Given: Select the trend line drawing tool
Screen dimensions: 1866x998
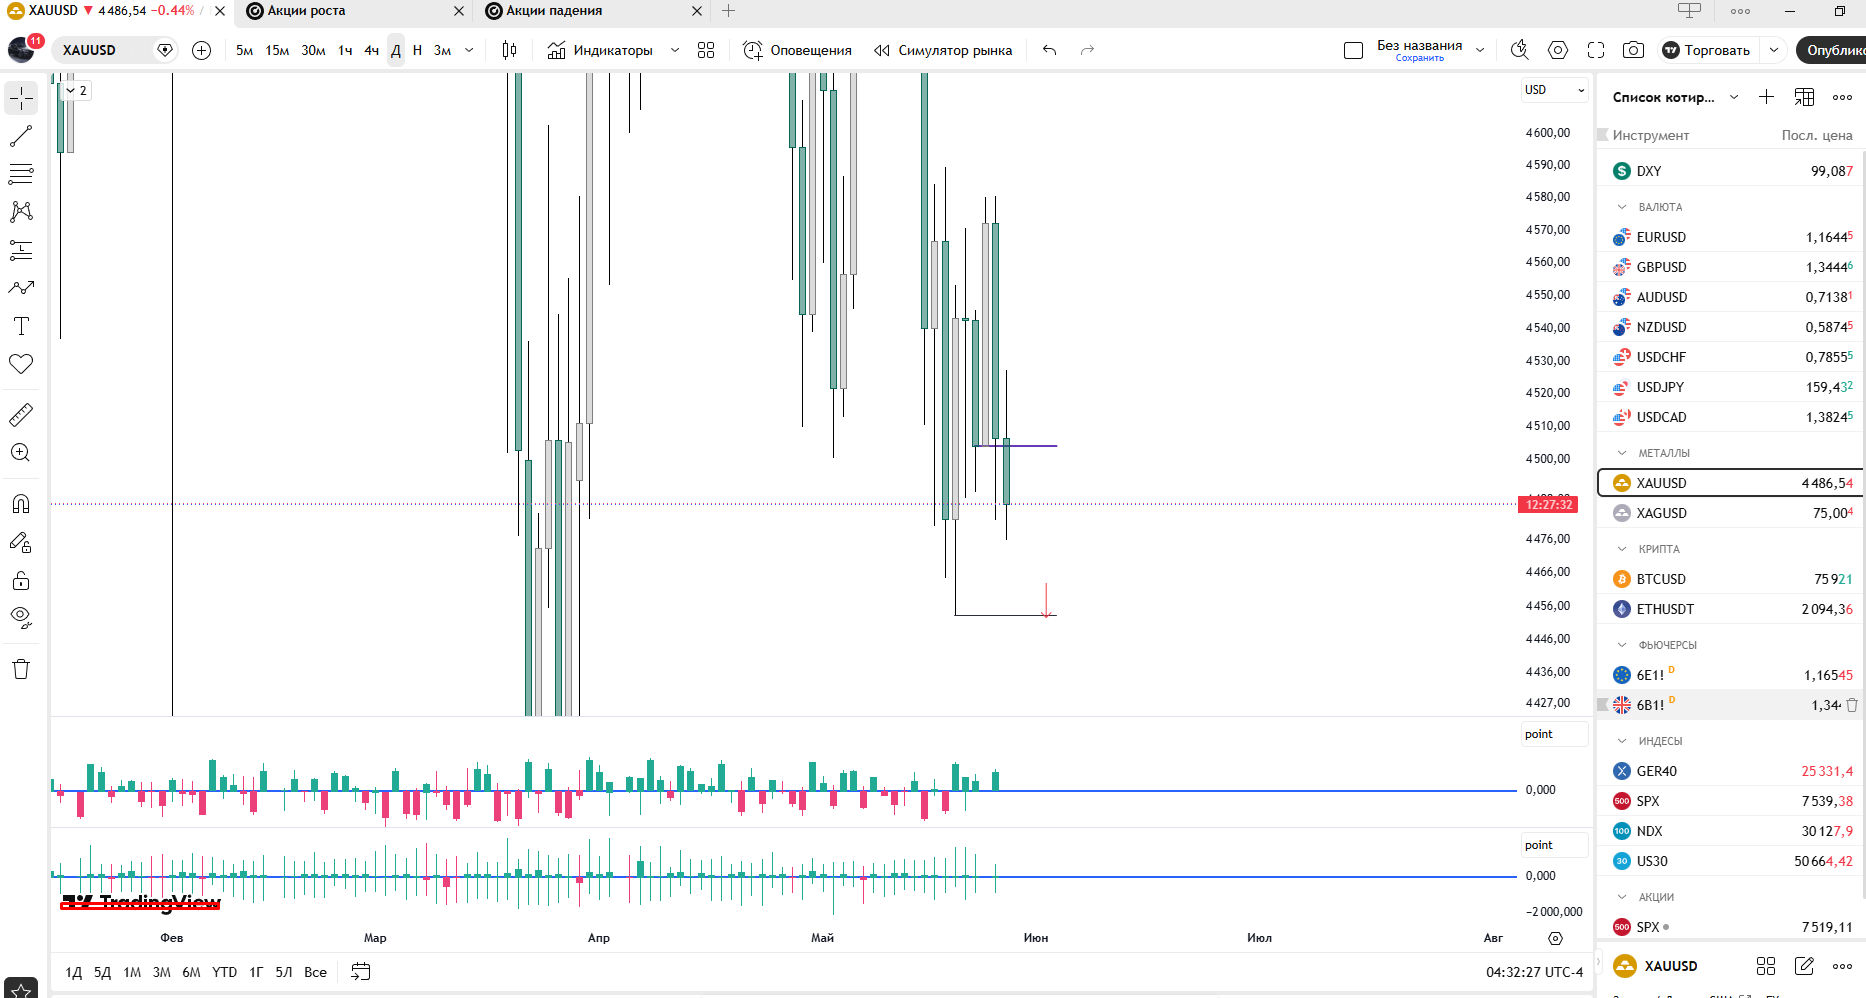Looking at the screenshot, I should 21,136.
